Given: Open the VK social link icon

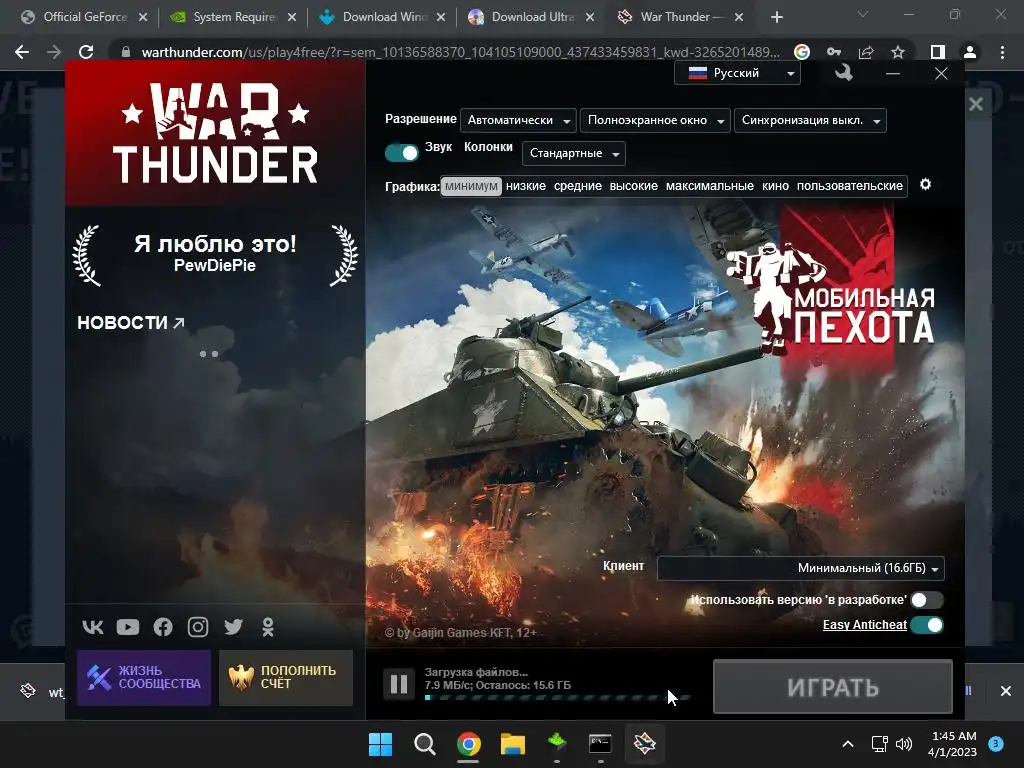Looking at the screenshot, I should 93,627.
